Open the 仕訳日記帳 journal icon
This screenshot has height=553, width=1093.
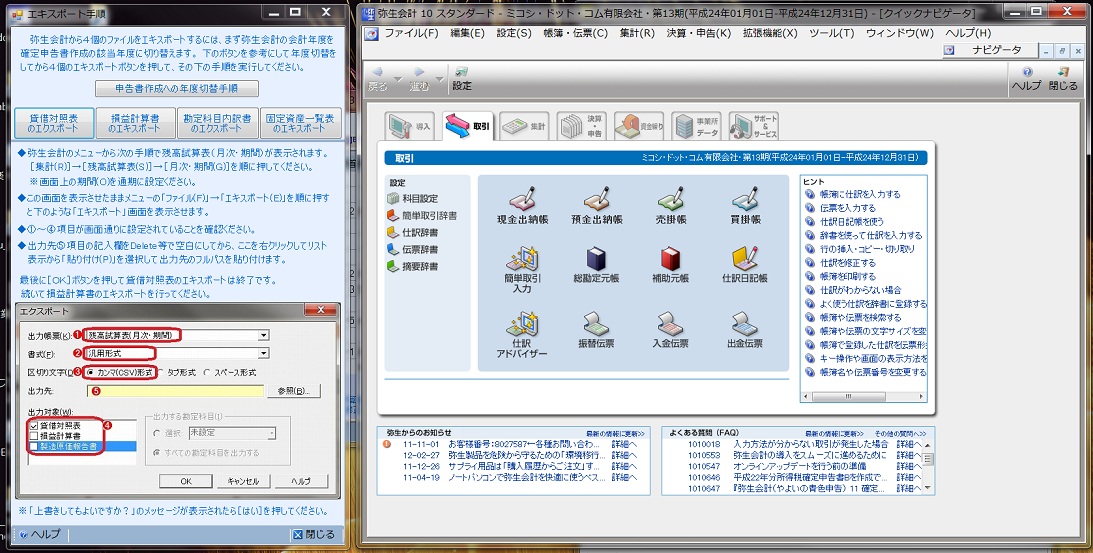pos(744,264)
